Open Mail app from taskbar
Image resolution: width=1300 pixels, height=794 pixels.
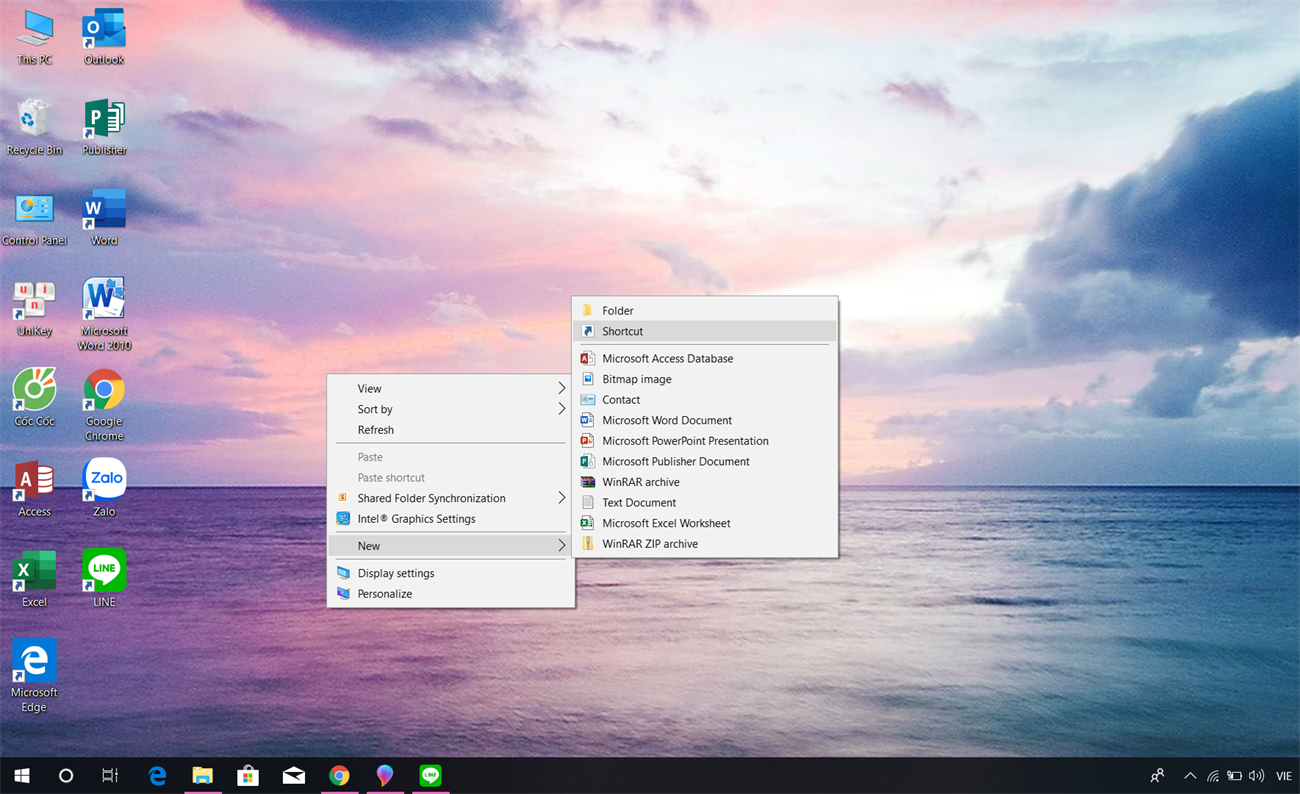click(x=294, y=775)
